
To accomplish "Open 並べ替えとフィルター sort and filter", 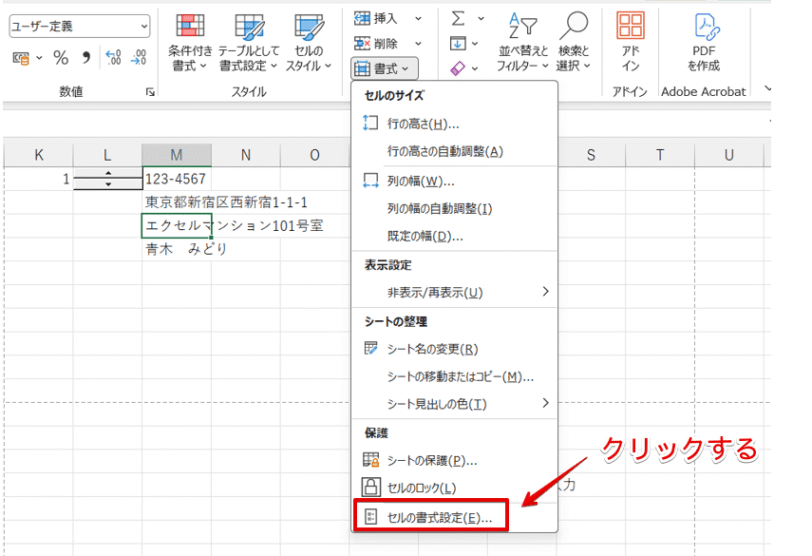I will pyautogui.click(x=523, y=42).
